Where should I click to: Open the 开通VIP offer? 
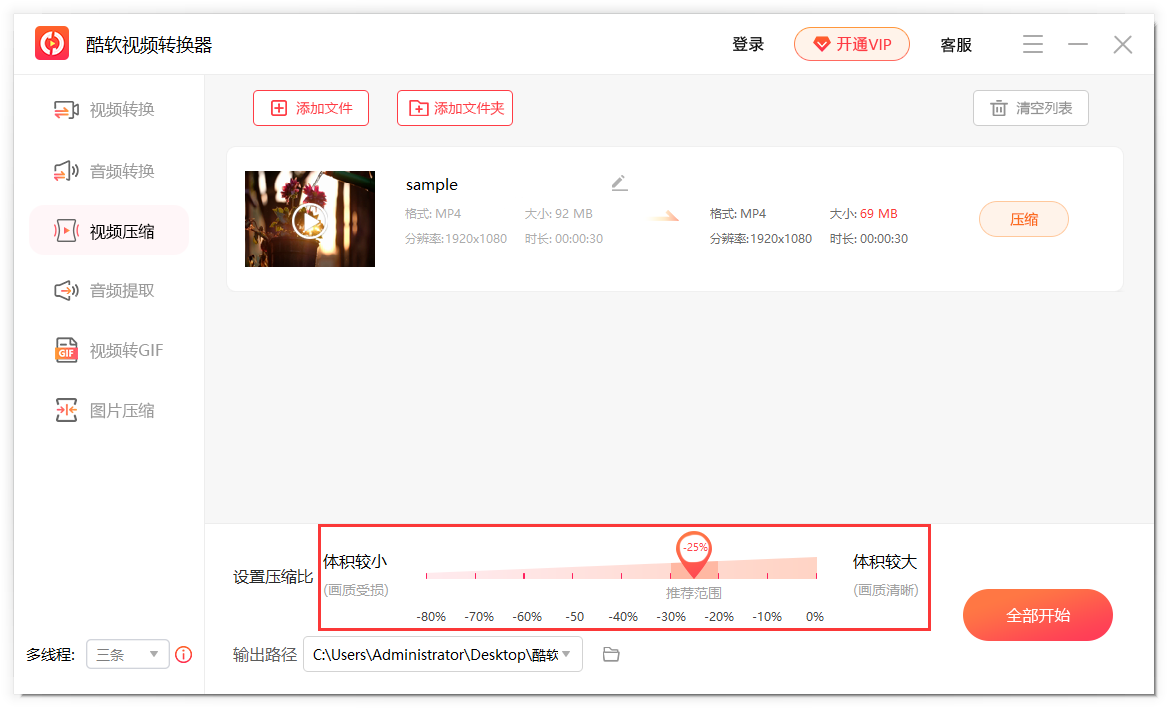[851, 44]
